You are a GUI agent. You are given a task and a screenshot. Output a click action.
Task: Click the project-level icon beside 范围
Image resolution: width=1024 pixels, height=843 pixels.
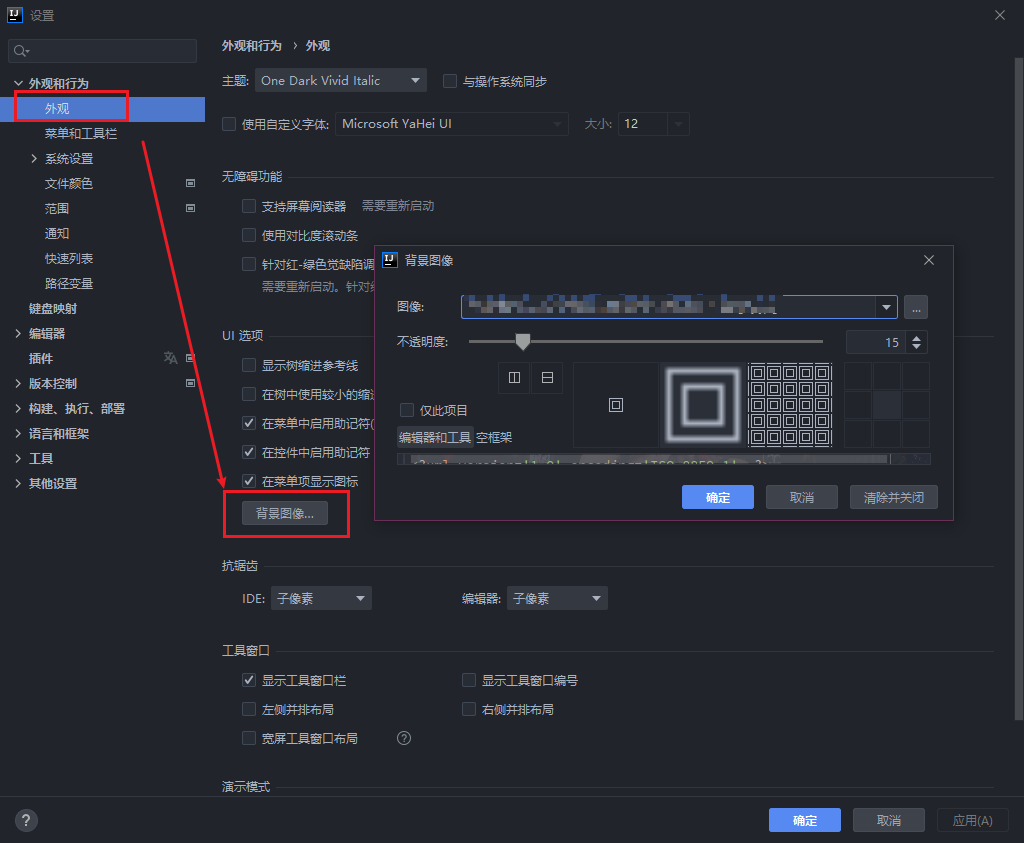[191, 208]
